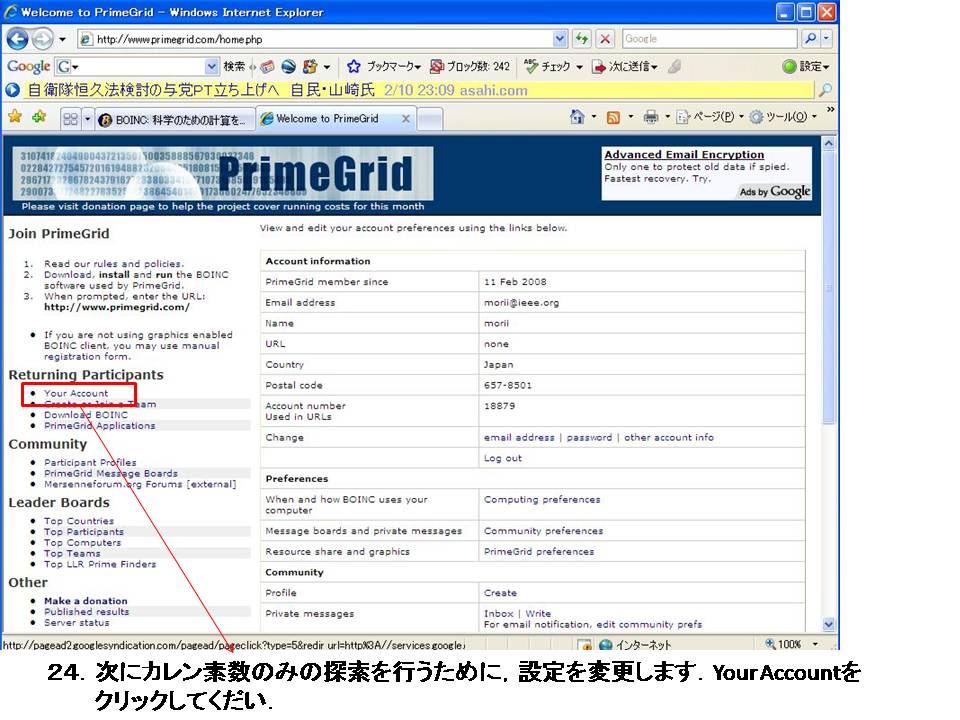
Task: Open the 次に送信 send-to menu
Action: [625, 66]
